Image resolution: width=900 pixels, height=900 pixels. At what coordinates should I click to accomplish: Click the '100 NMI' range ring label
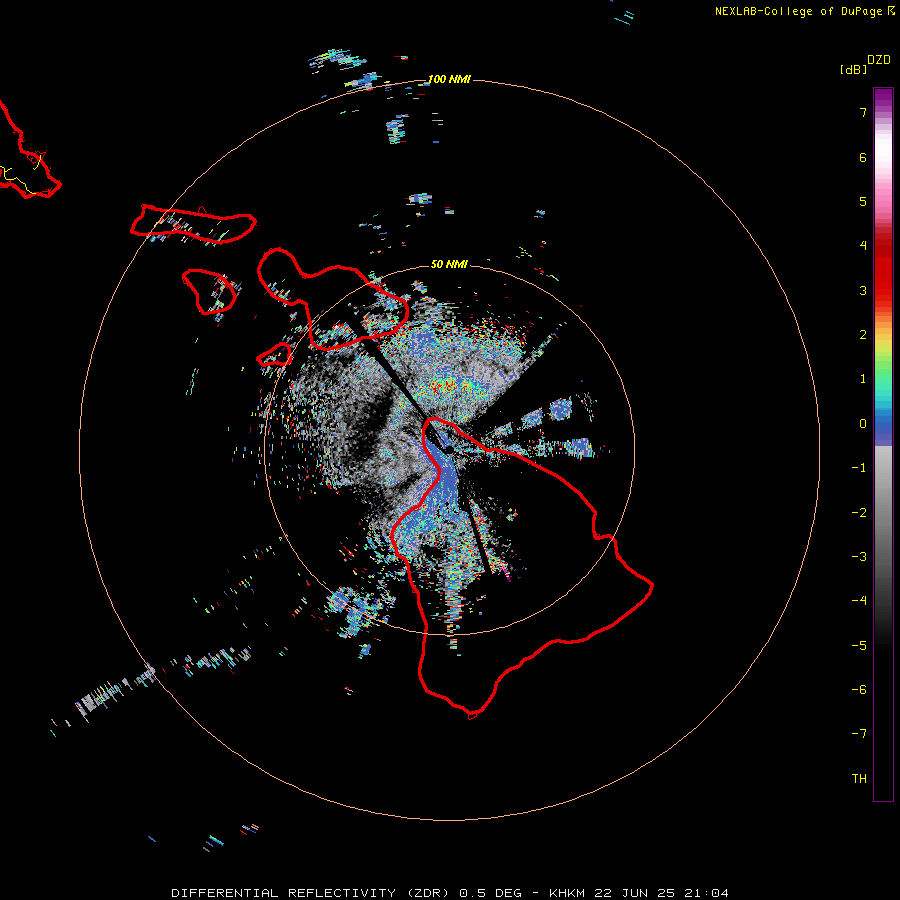coord(449,79)
